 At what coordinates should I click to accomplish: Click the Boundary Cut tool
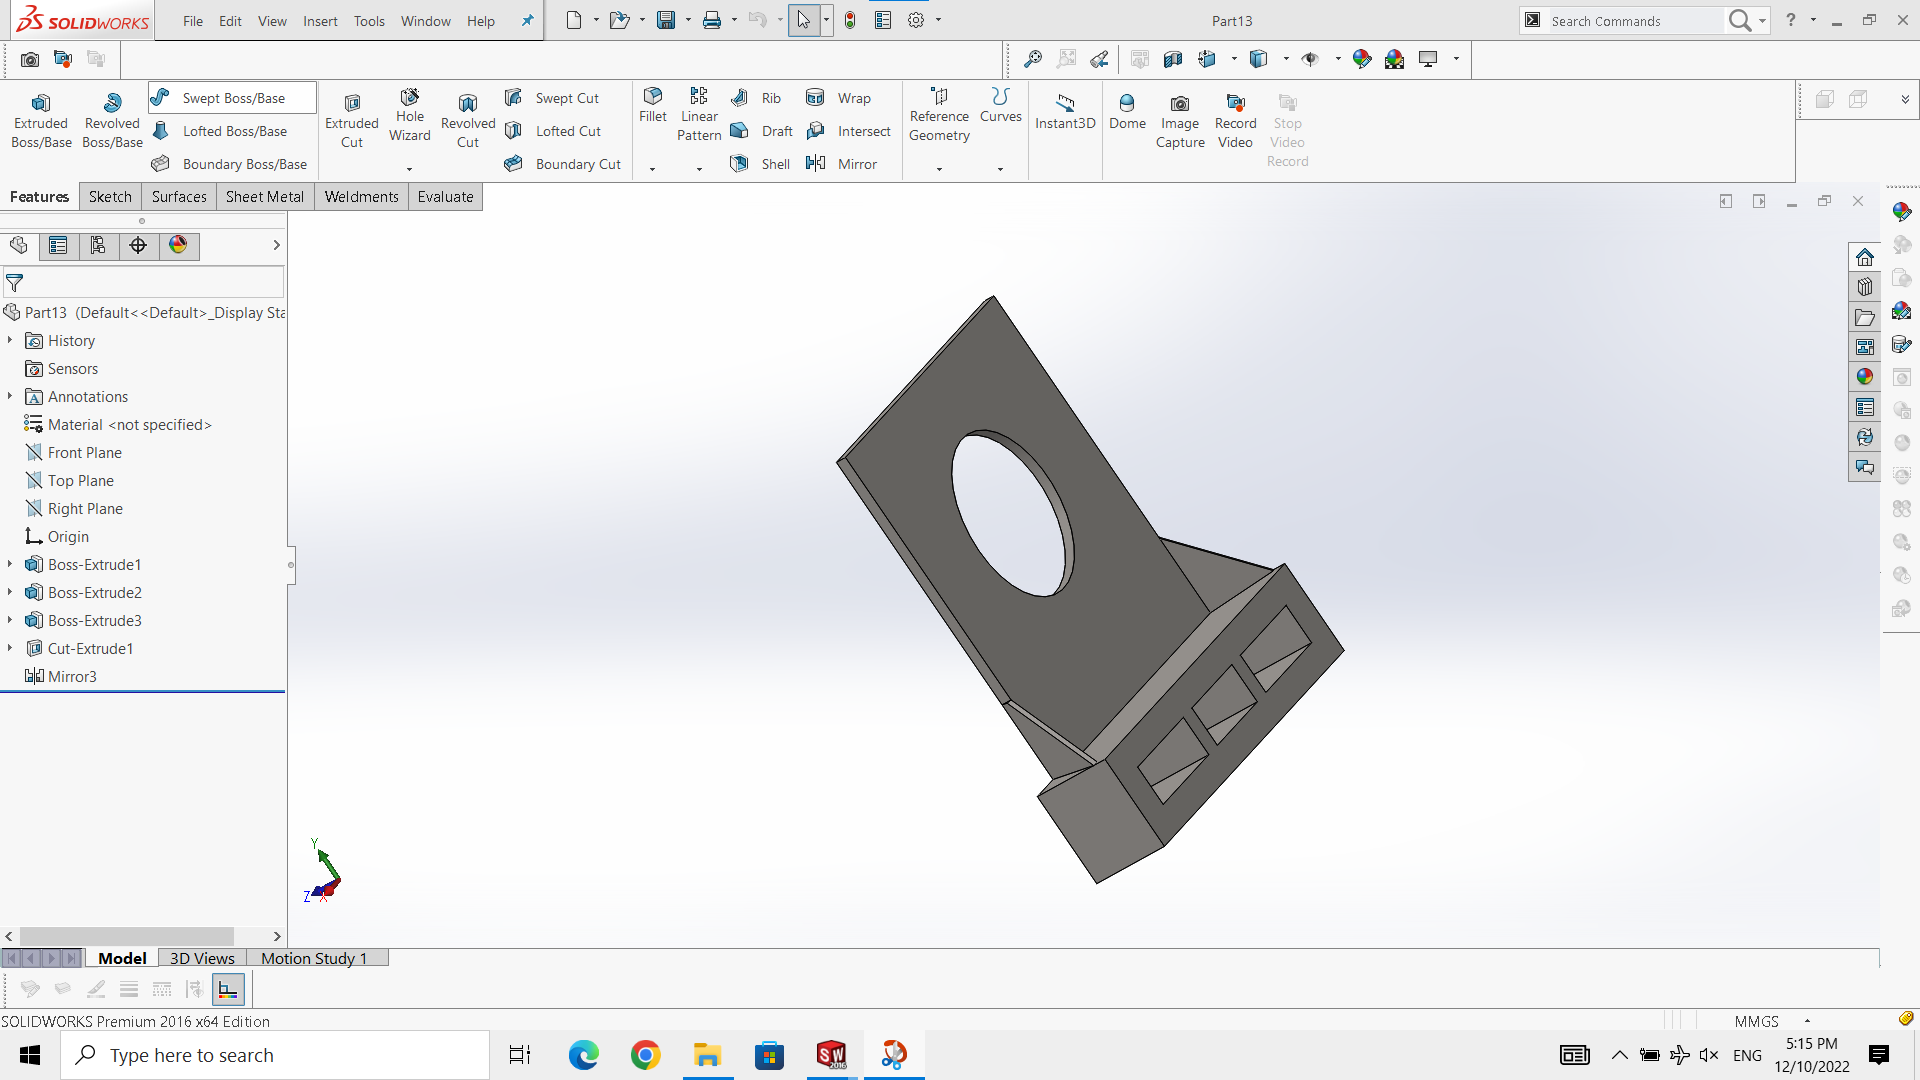pos(563,164)
